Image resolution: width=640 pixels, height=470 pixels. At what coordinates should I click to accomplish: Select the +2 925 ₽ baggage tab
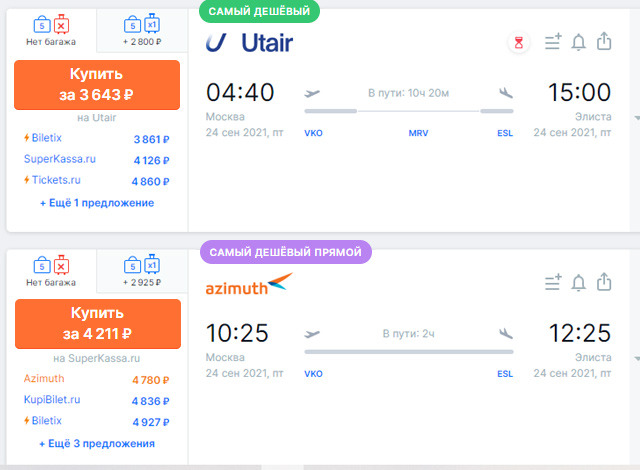142,271
